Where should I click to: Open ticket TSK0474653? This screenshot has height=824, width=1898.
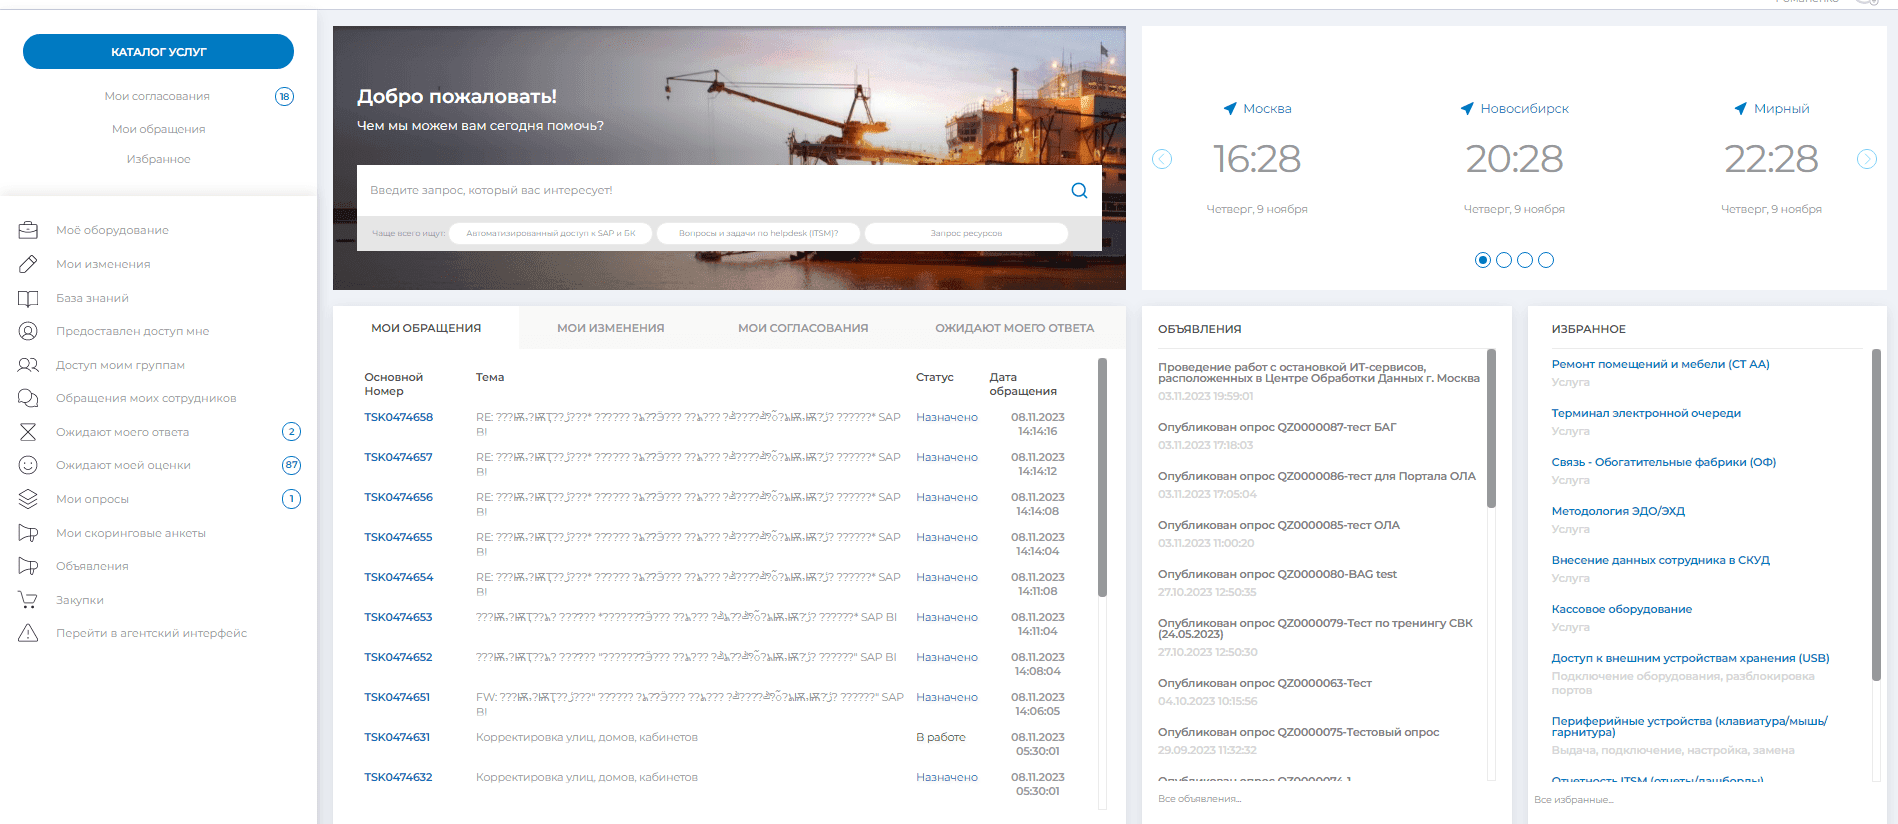pos(398,617)
